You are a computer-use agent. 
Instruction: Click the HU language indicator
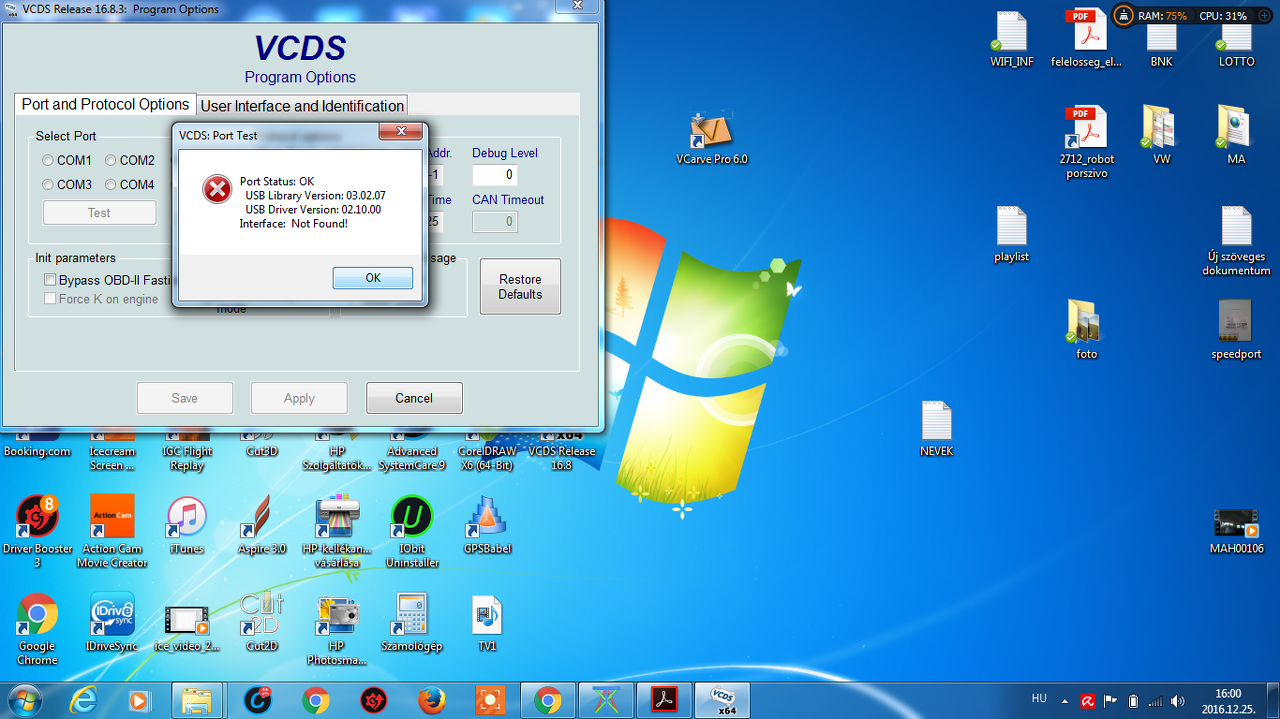pyautogui.click(x=1039, y=700)
